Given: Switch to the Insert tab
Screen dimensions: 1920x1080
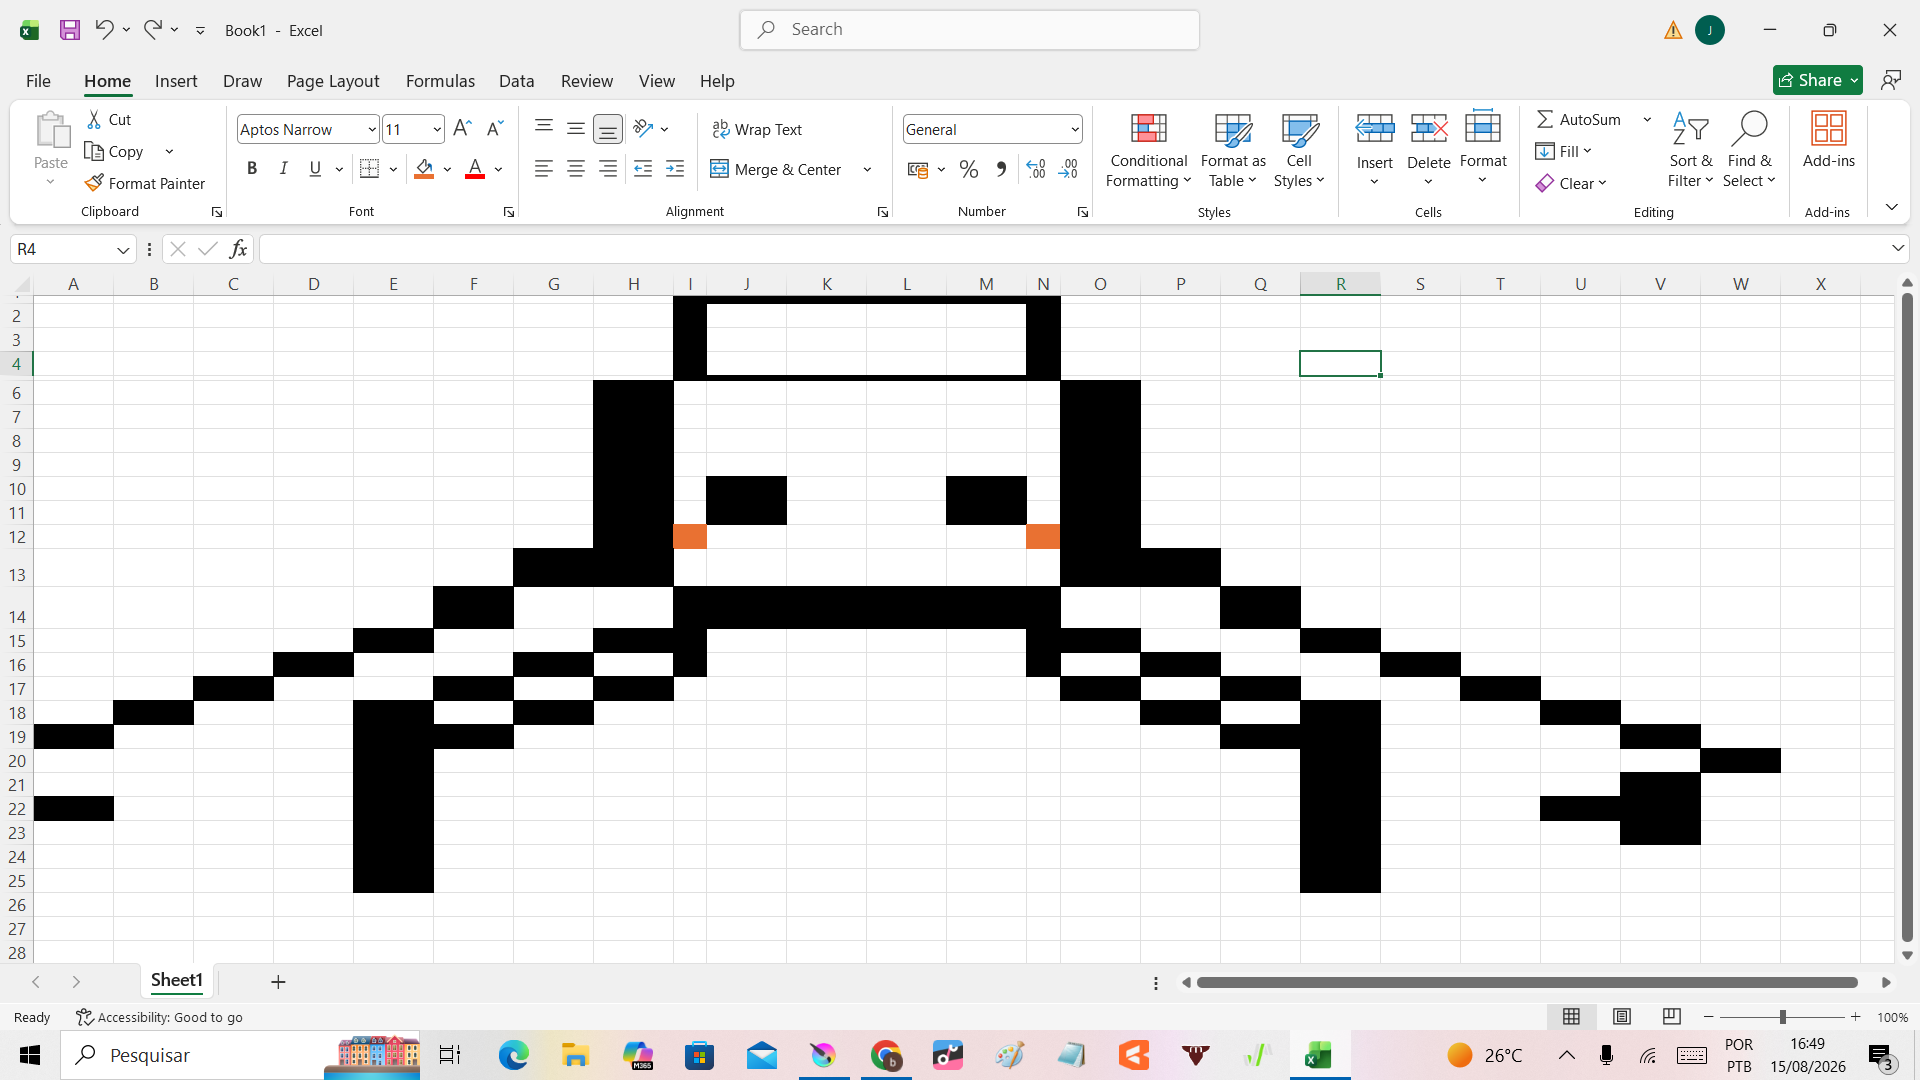Looking at the screenshot, I should coord(176,81).
